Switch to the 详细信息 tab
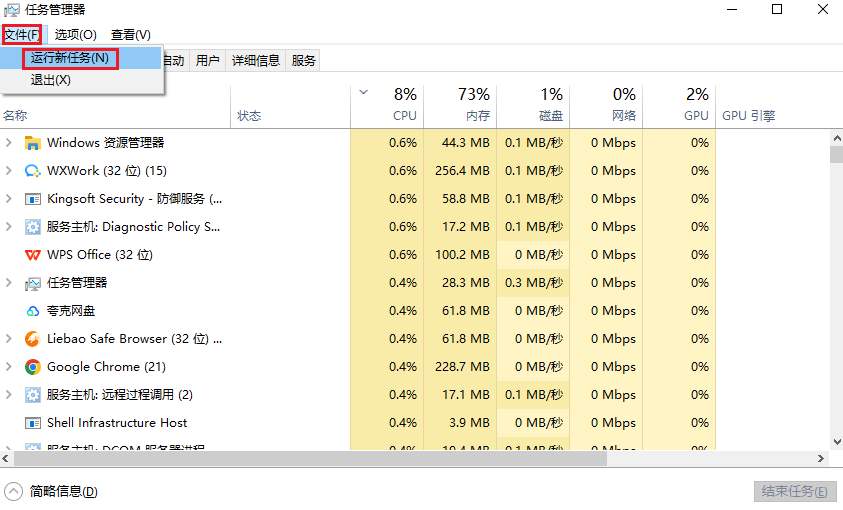This screenshot has width=843, height=510. (256, 60)
